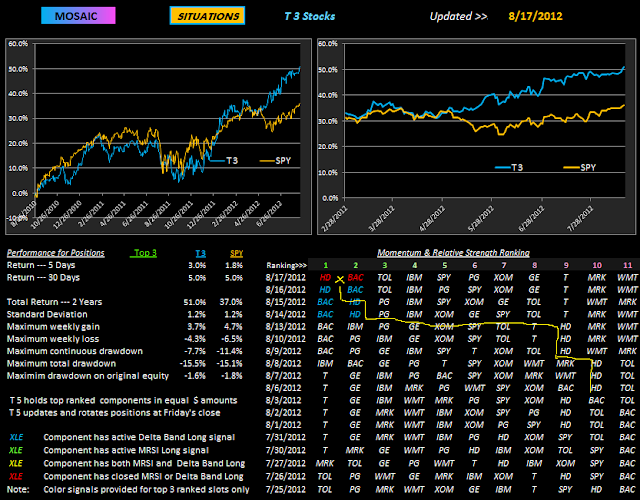Click the 8/13/2012 date row label
Image resolution: width=640 pixels, height=500 pixels.
285,327
